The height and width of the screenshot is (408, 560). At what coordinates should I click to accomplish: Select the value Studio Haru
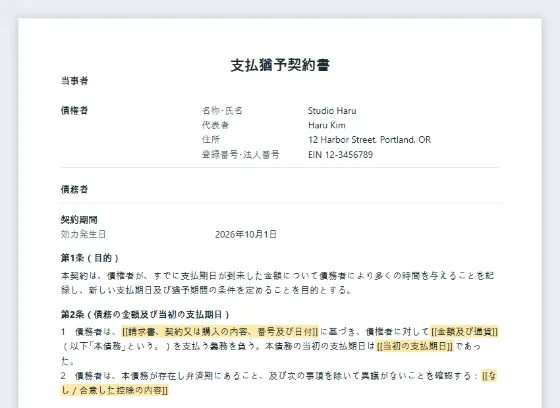coord(332,110)
